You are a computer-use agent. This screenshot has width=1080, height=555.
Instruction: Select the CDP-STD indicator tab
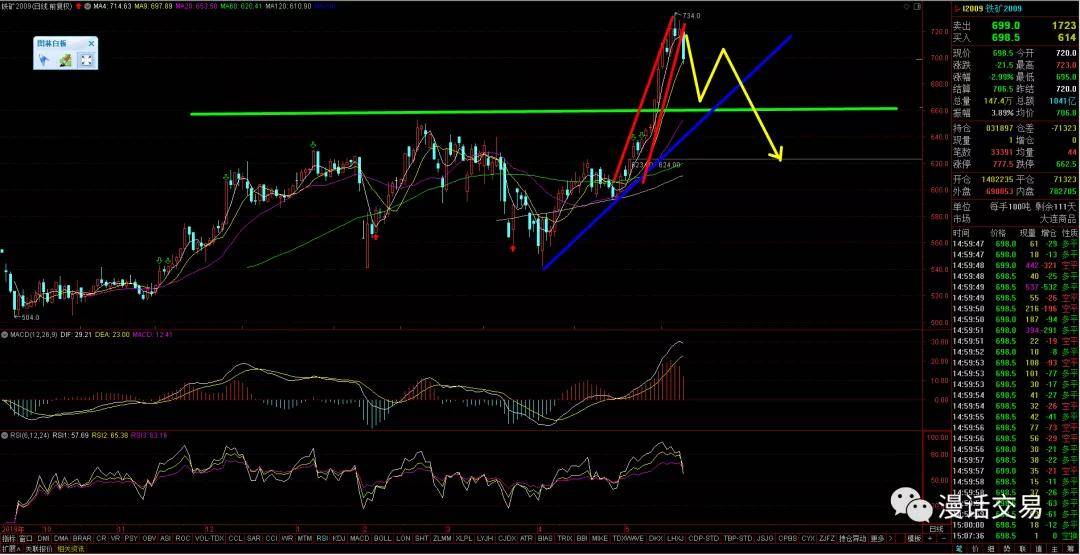[703, 538]
